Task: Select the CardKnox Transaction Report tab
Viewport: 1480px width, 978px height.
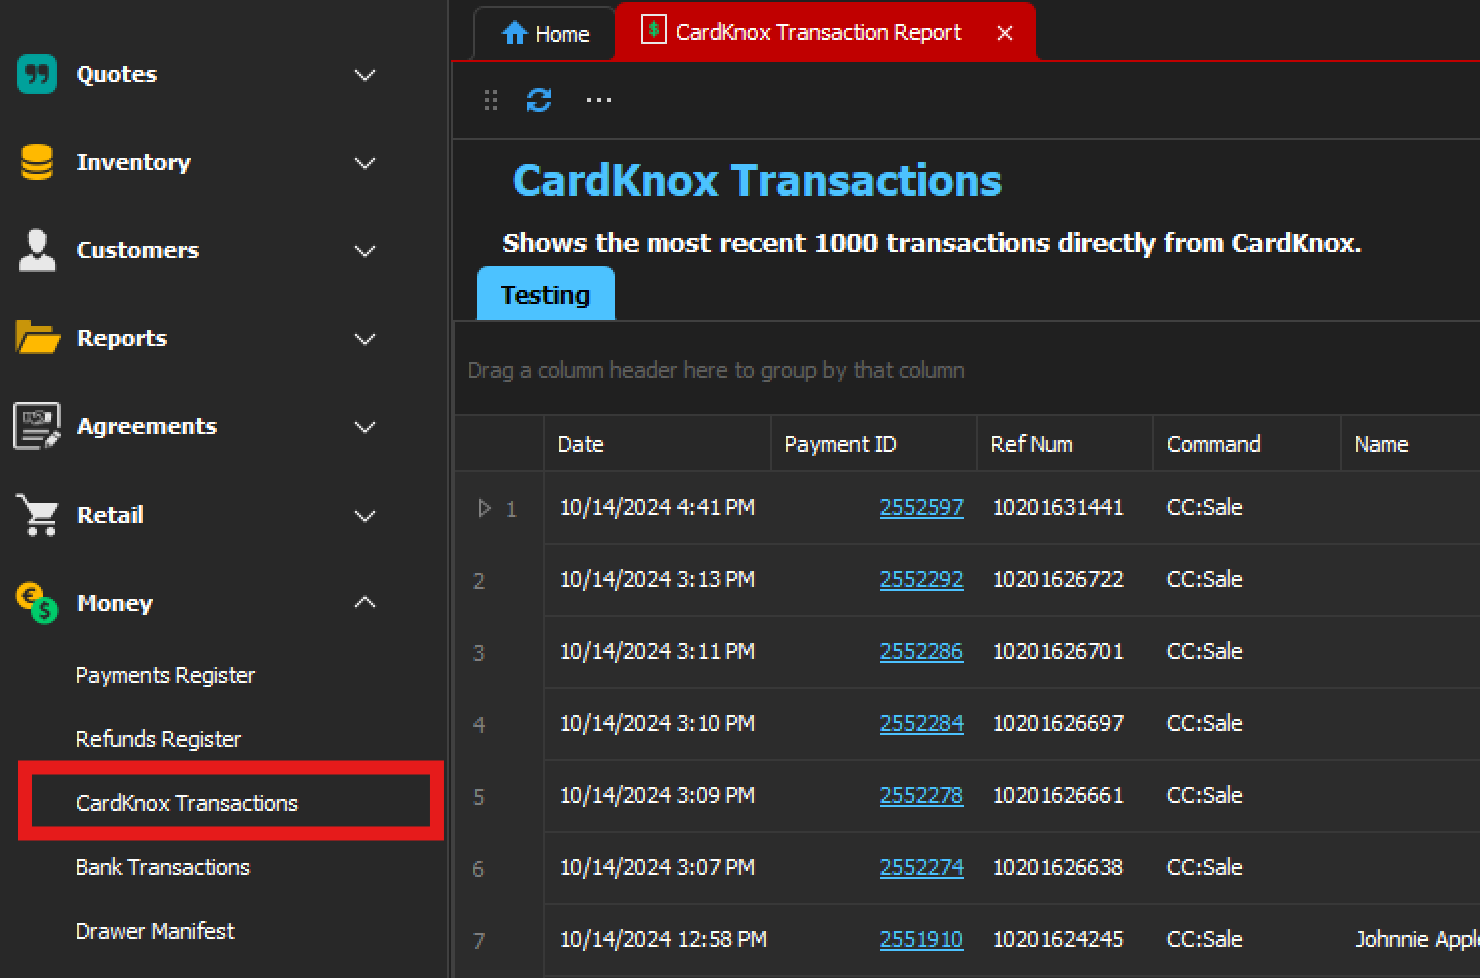Action: [x=826, y=32]
